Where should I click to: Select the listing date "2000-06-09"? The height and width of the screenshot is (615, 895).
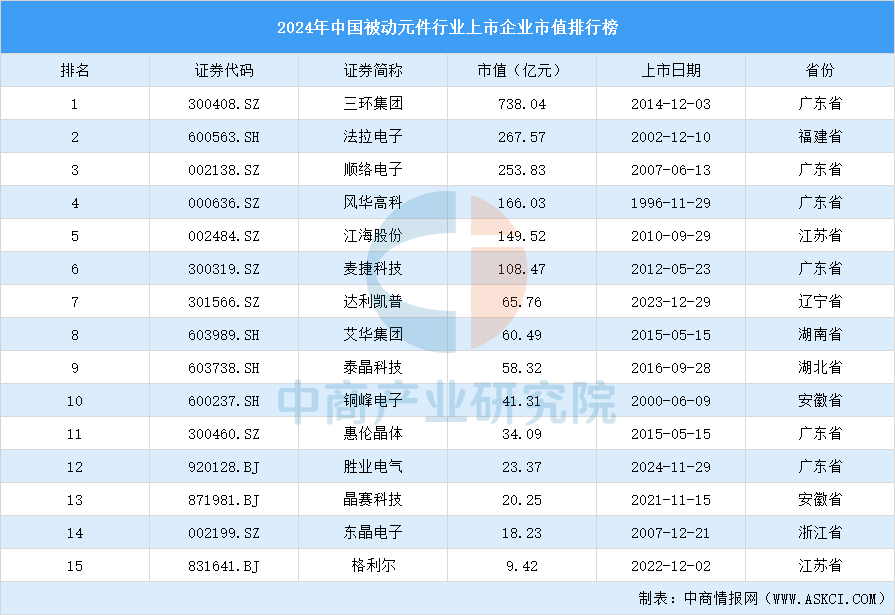(x=671, y=401)
